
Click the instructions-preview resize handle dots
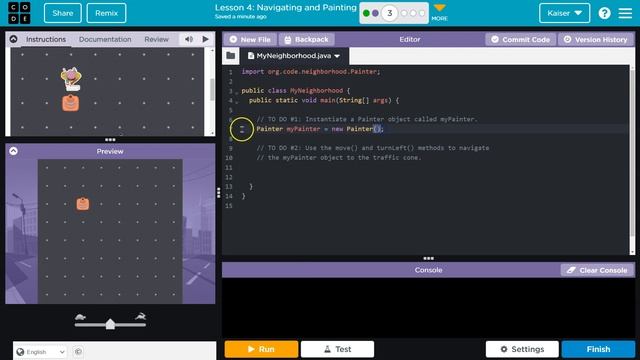coord(110,140)
